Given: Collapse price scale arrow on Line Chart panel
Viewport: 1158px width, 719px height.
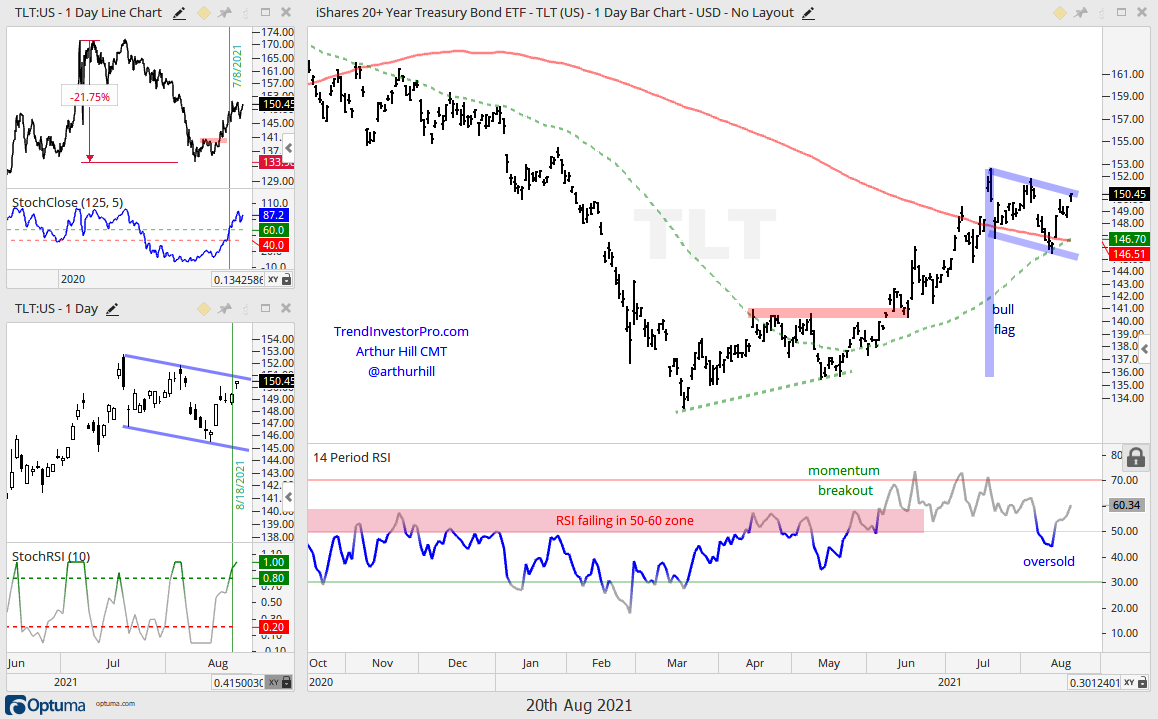Looking at the screenshot, I should pyautogui.click(x=289, y=148).
